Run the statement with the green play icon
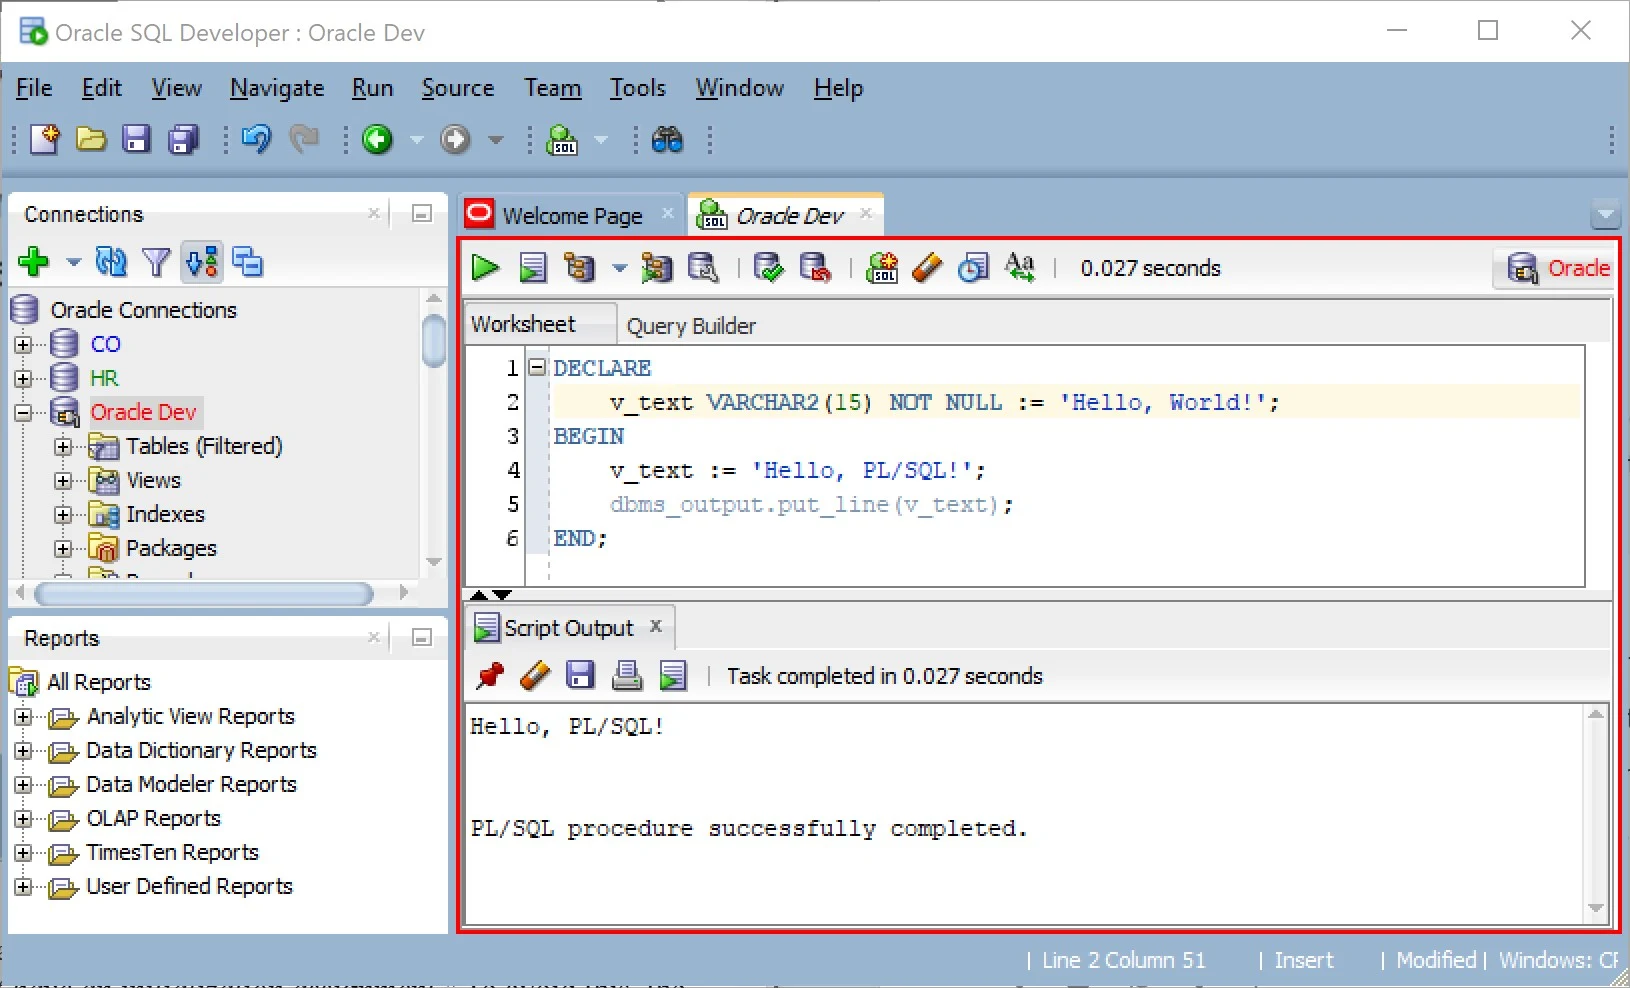1630x988 pixels. tap(486, 267)
